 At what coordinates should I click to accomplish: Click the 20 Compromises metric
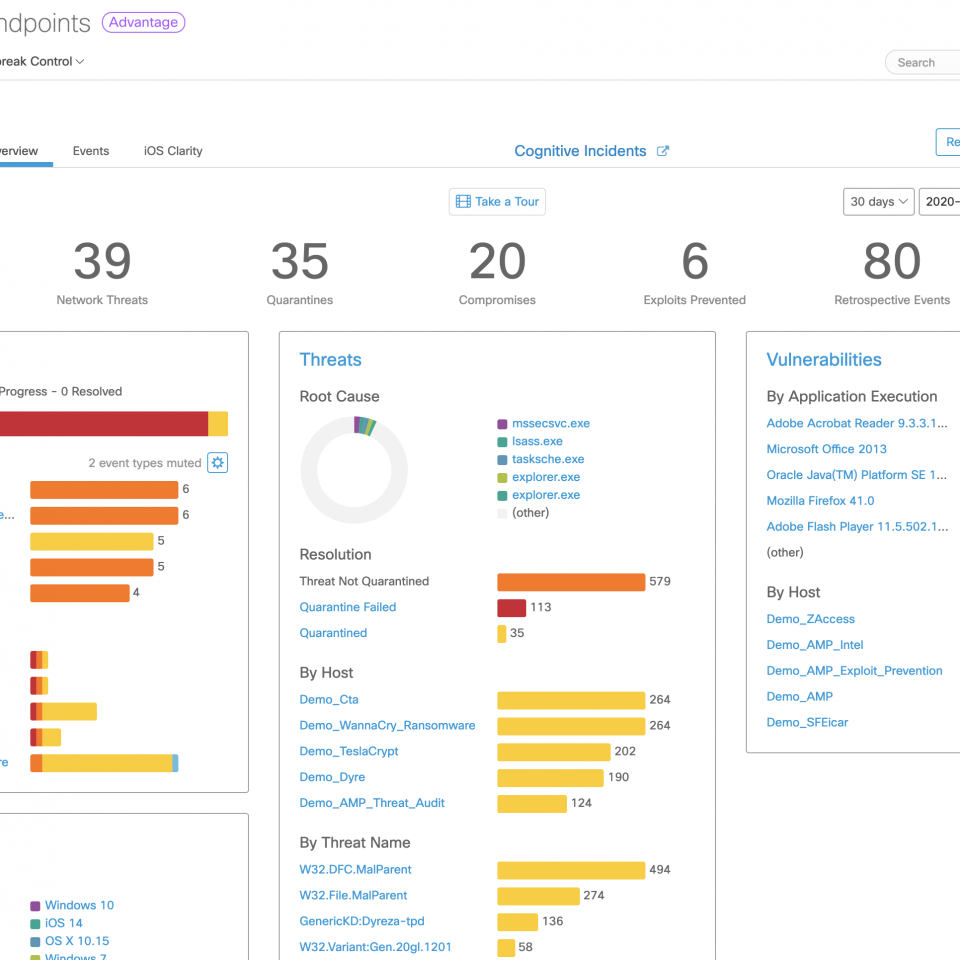pyautogui.click(x=497, y=272)
